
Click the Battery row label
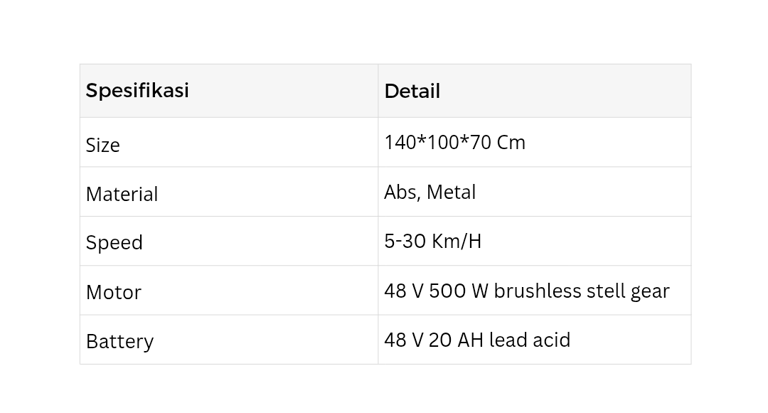click(x=120, y=341)
